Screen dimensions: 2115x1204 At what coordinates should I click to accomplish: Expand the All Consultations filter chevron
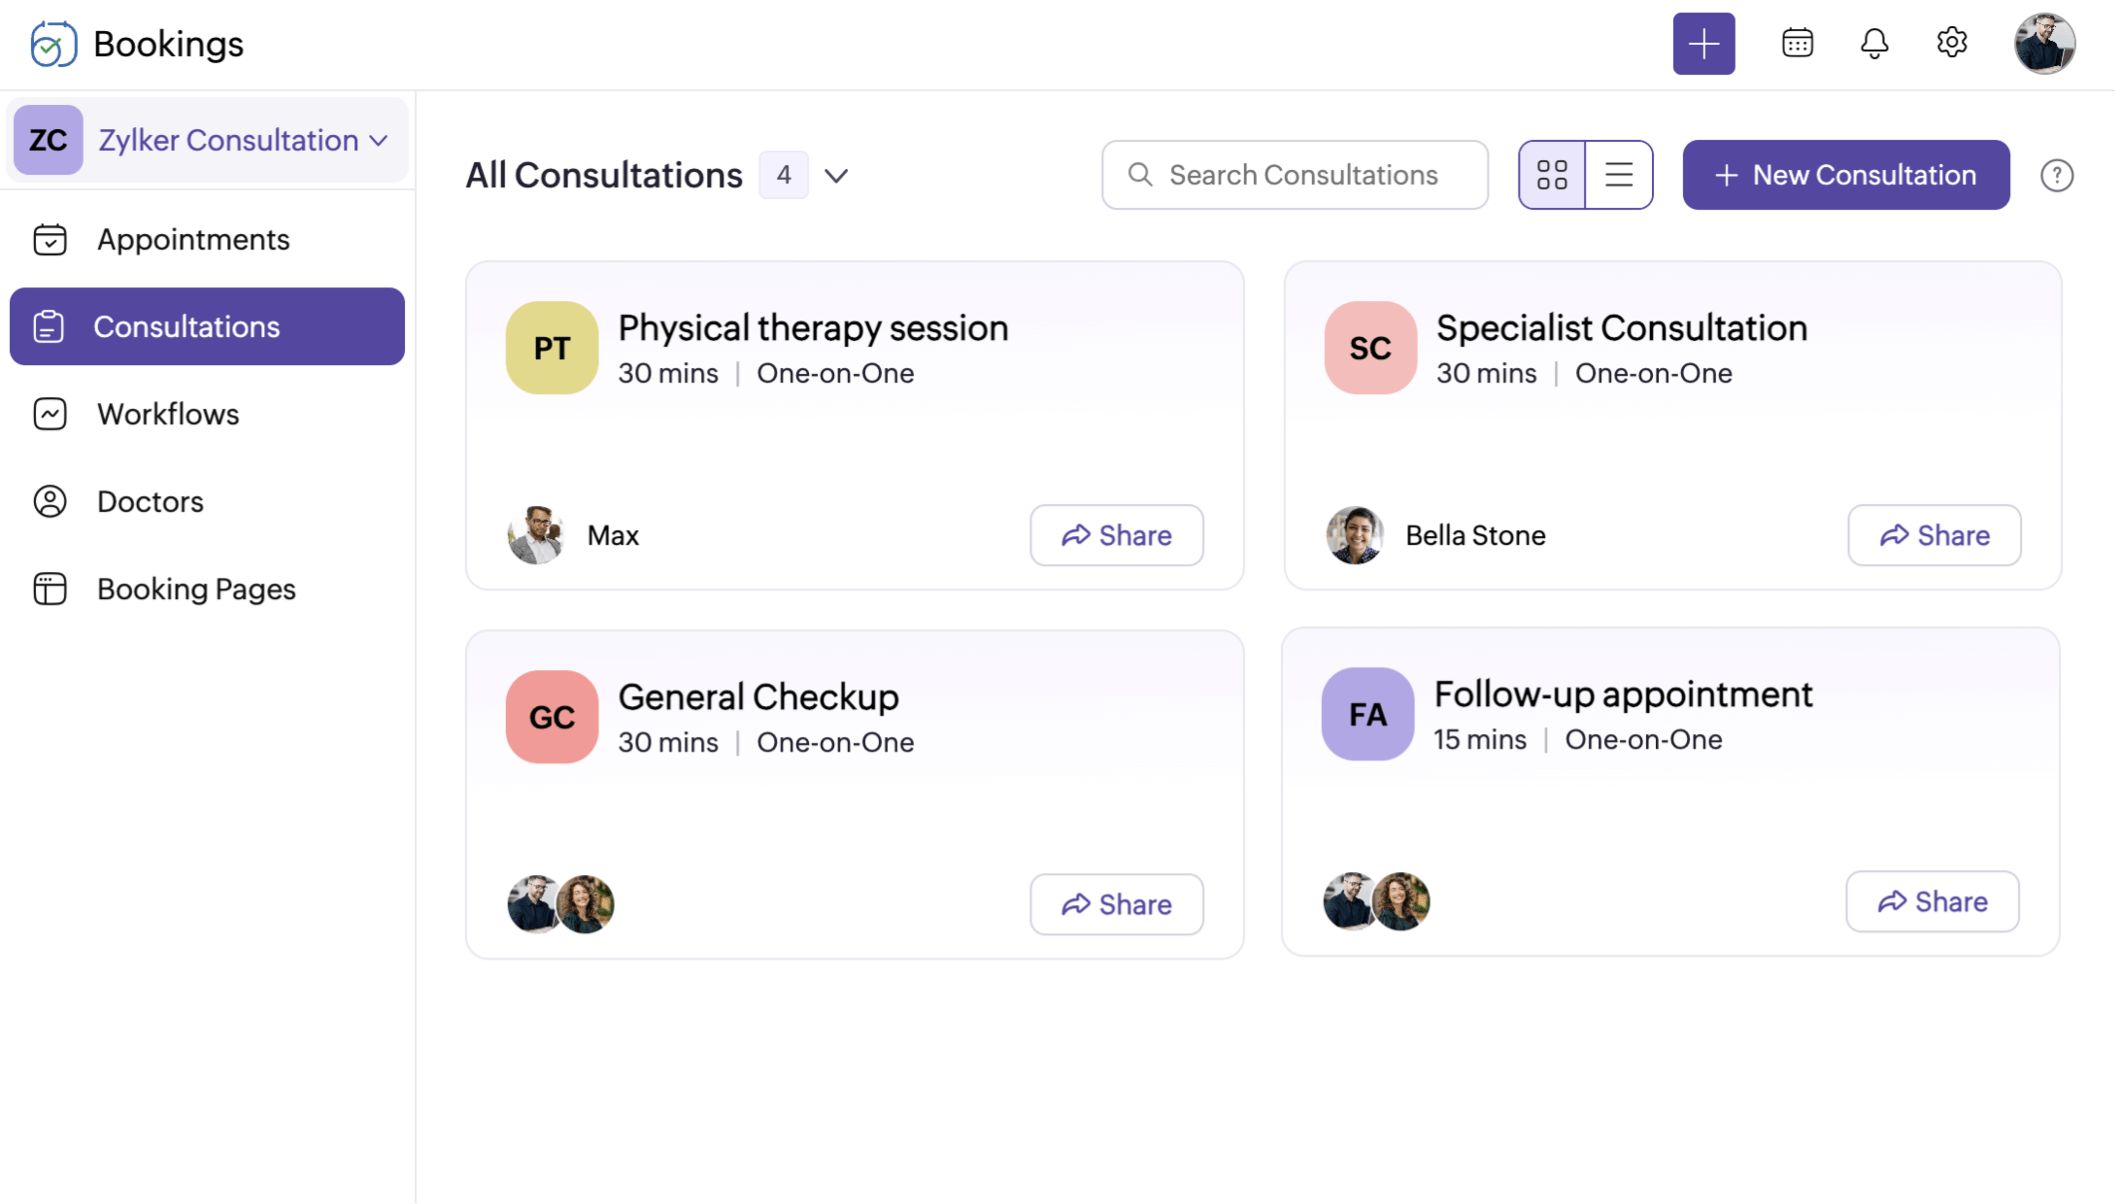(836, 176)
